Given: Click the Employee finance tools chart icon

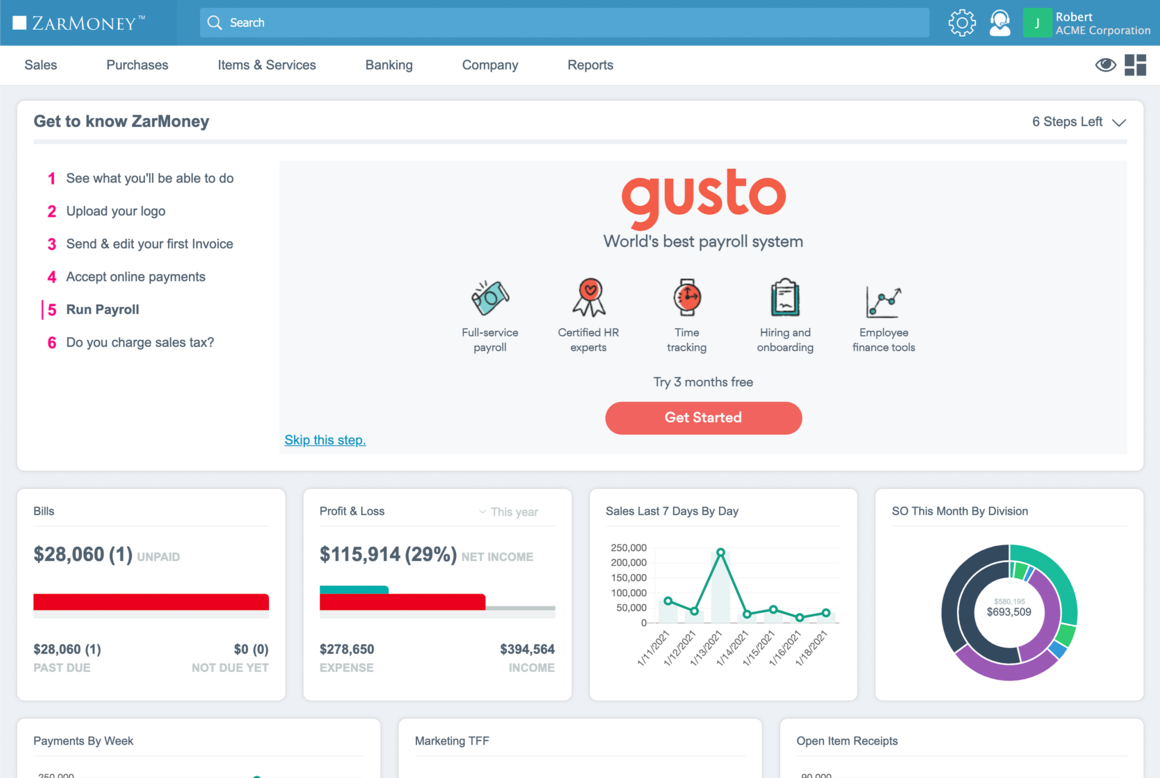Looking at the screenshot, I should (883, 302).
